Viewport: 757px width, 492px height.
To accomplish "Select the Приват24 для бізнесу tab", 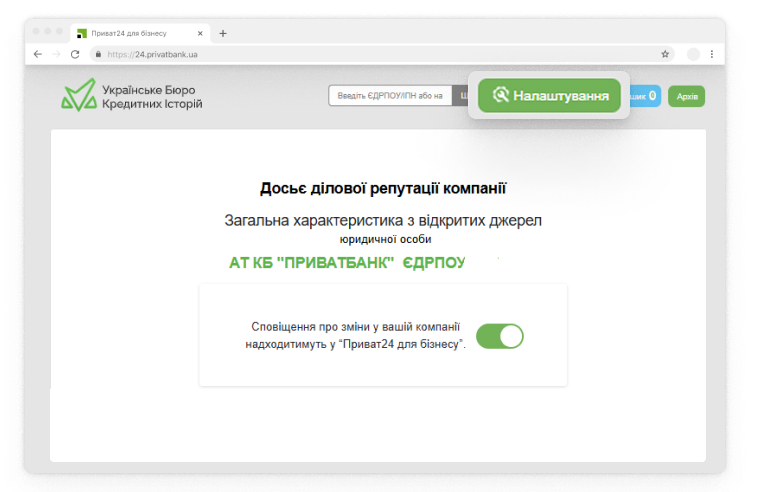I will coord(135,33).
